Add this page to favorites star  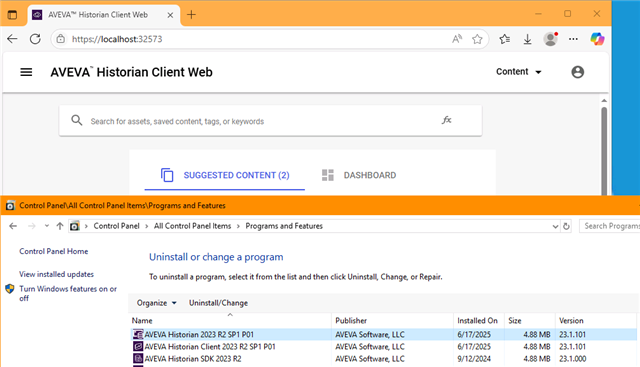(x=477, y=39)
